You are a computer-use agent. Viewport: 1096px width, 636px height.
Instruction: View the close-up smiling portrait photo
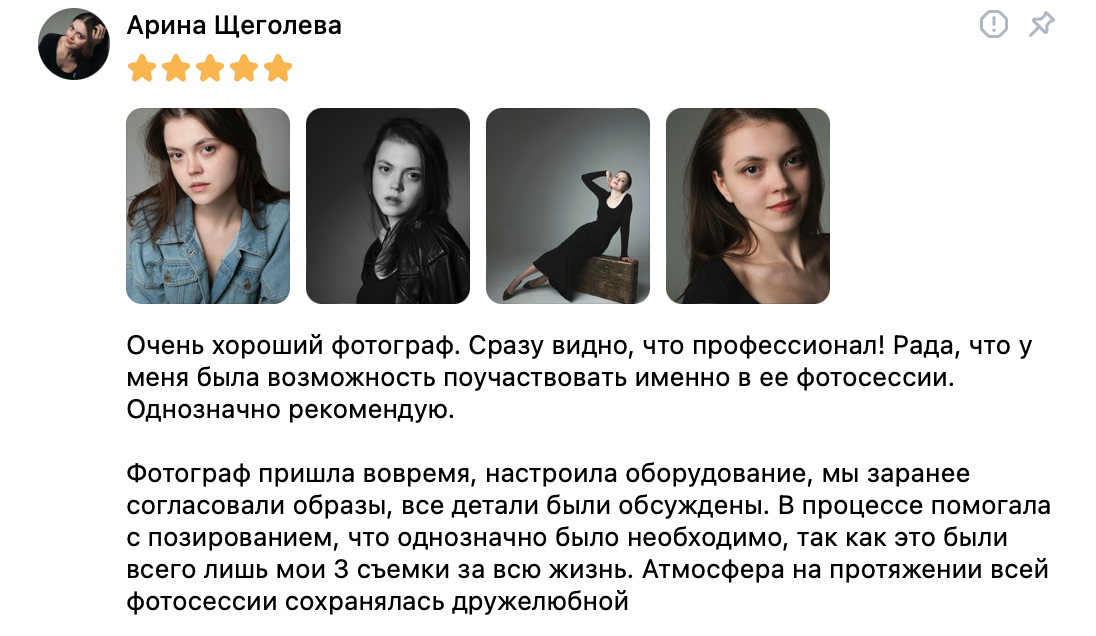pyautogui.click(x=748, y=205)
